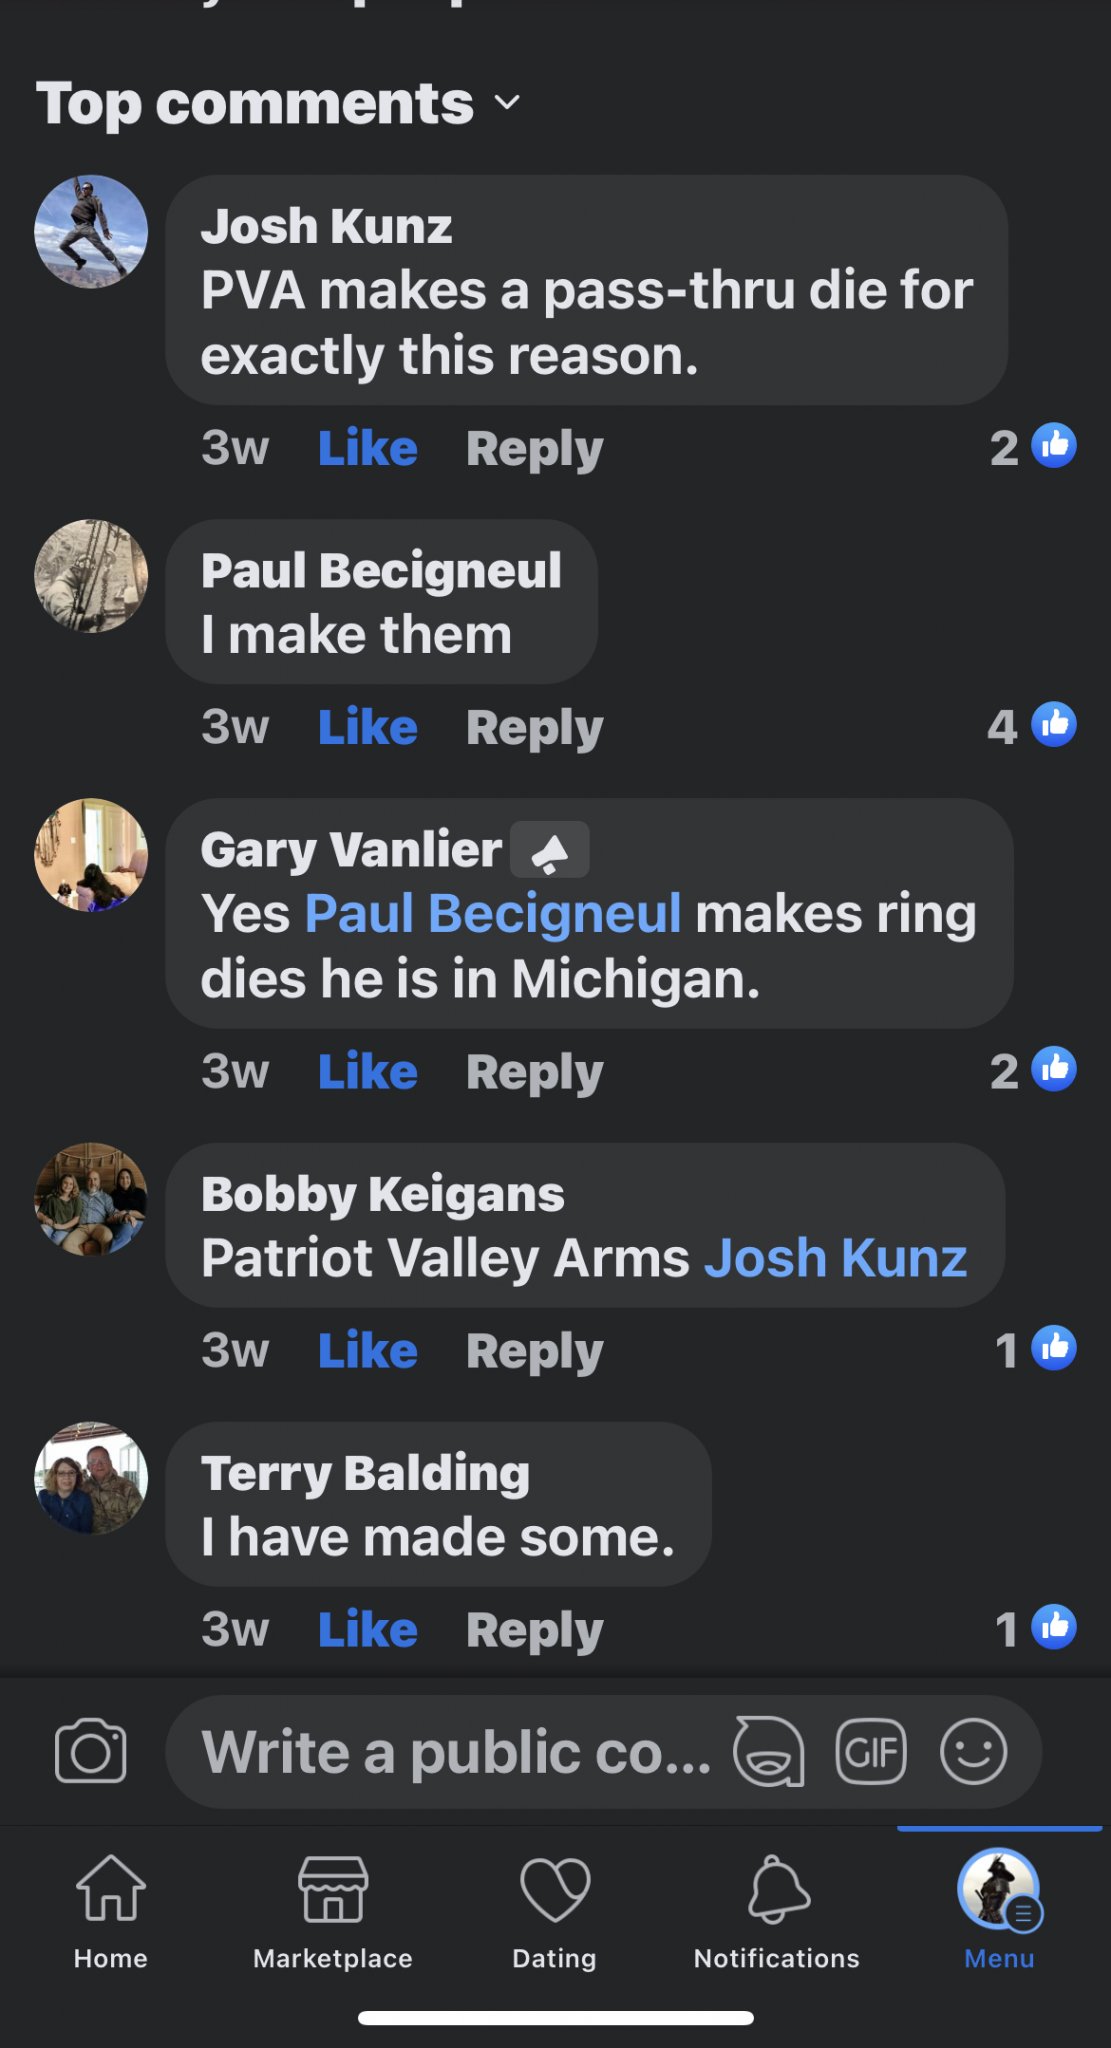Tap the camera icon beside comment box
Screen dimensions: 1111x2048
point(91,1751)
